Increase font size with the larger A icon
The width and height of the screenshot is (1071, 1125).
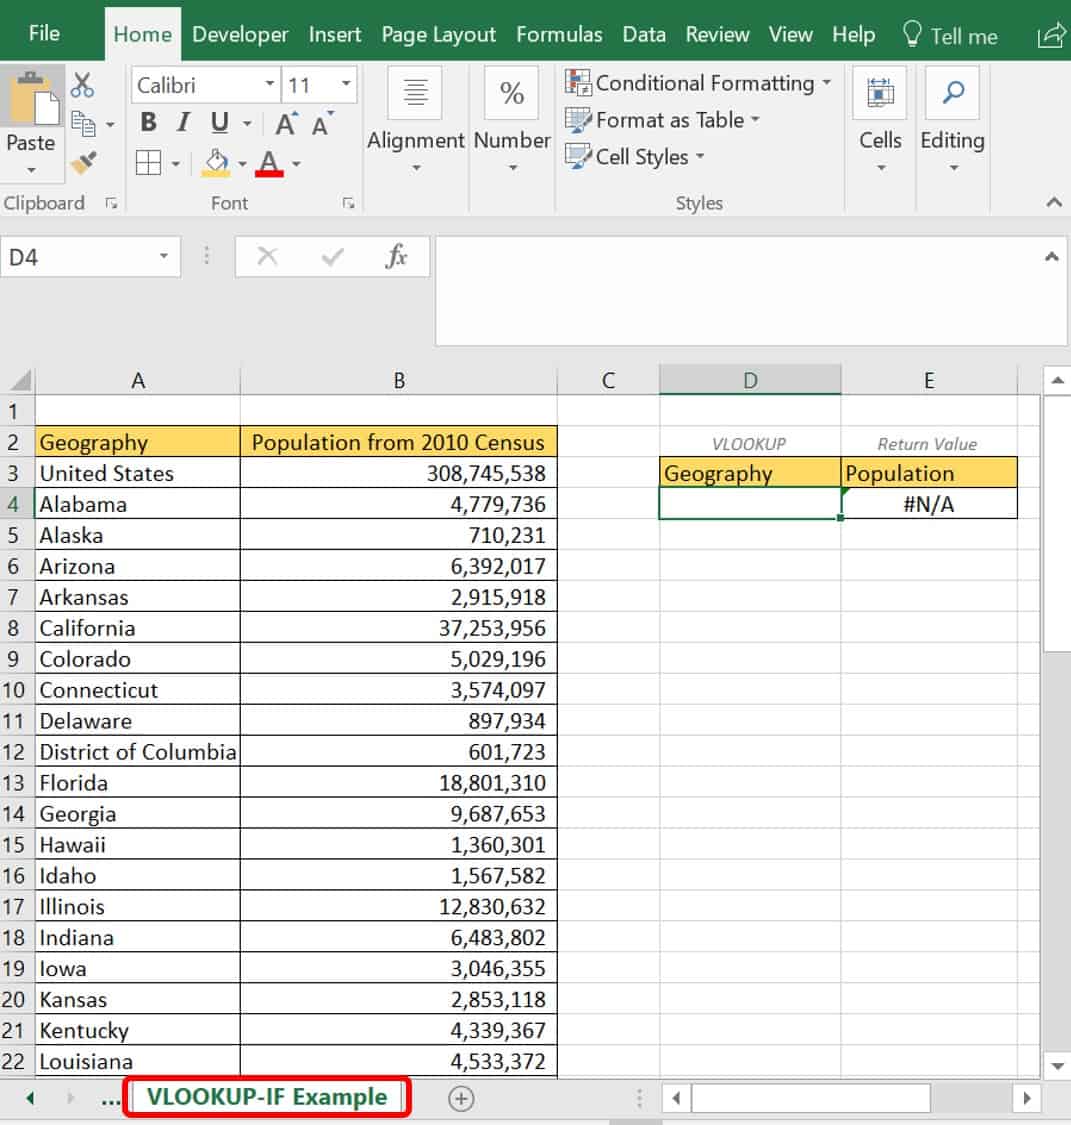pyautogui.click(x=286, y=124)
